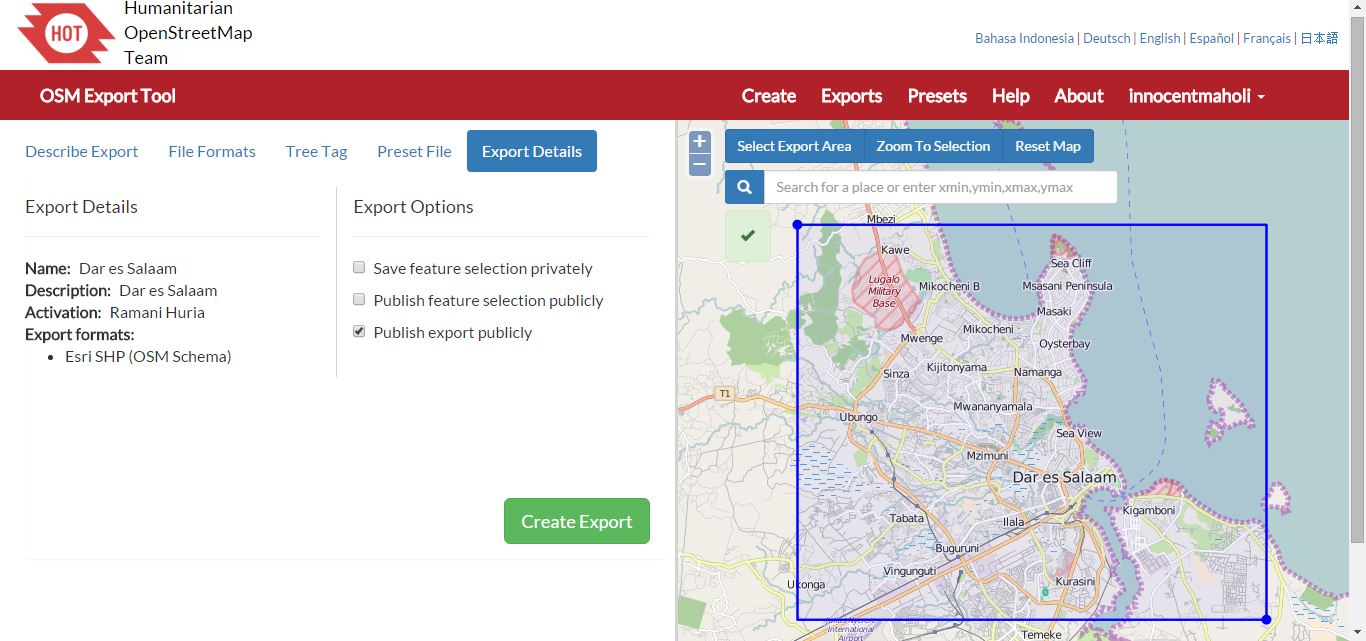Go to the Tree Tag tab
Image resolution: width=1366 pixels, height=641 pixels.
[x=316, y=151]
